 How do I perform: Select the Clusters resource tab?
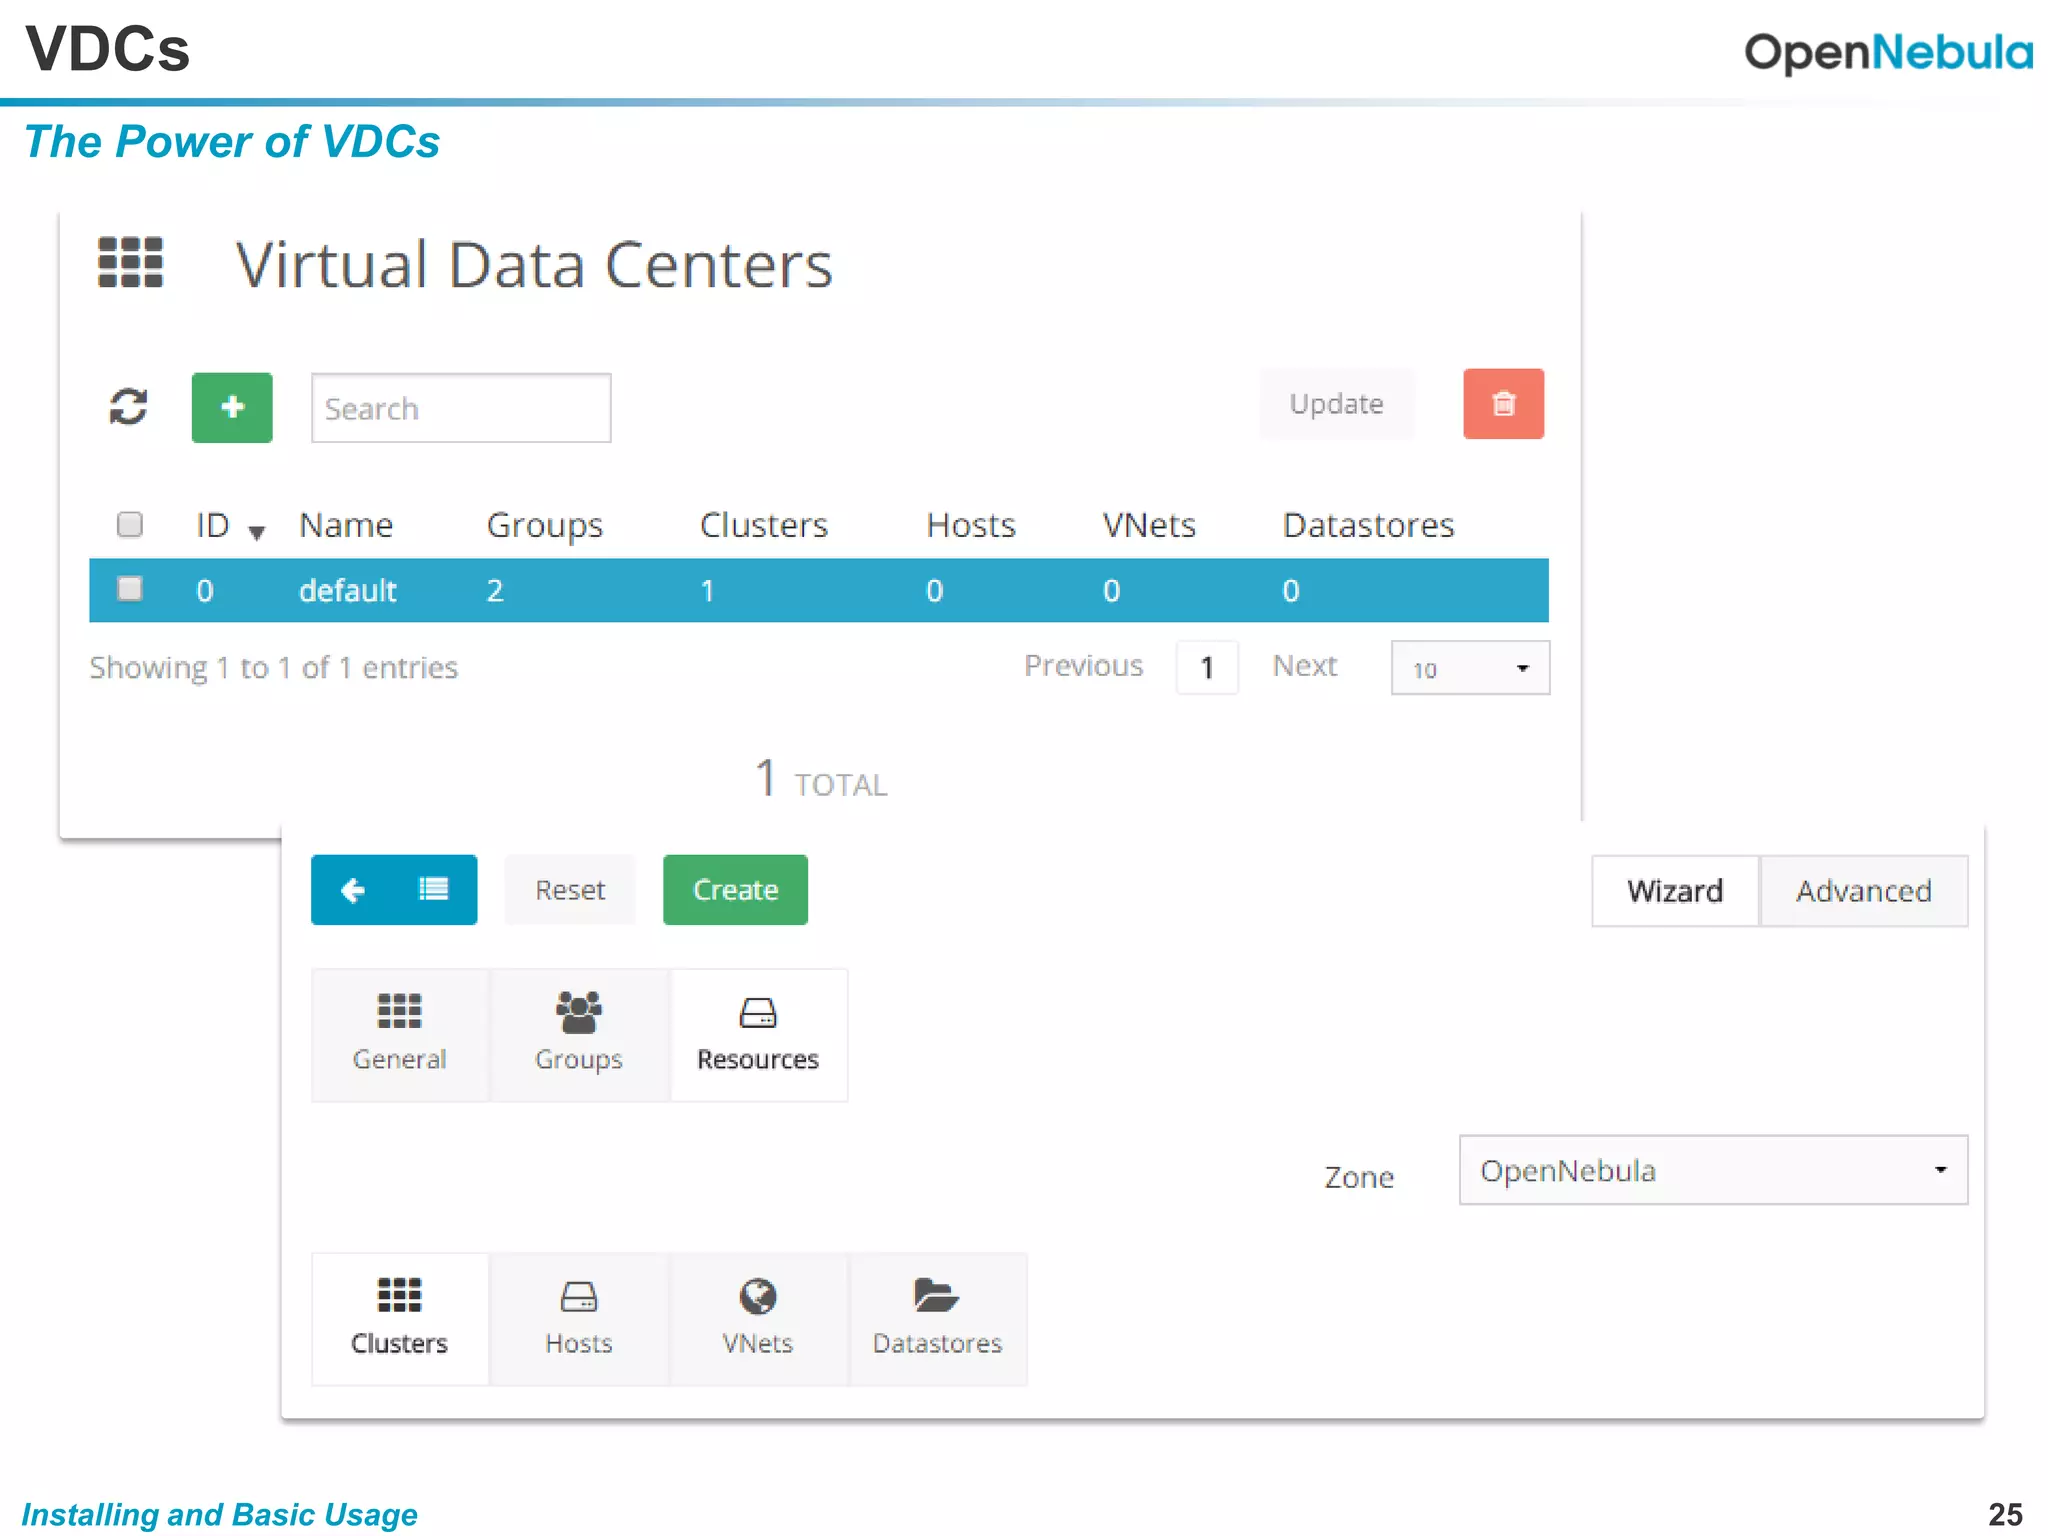click(x=400, y=1319)
